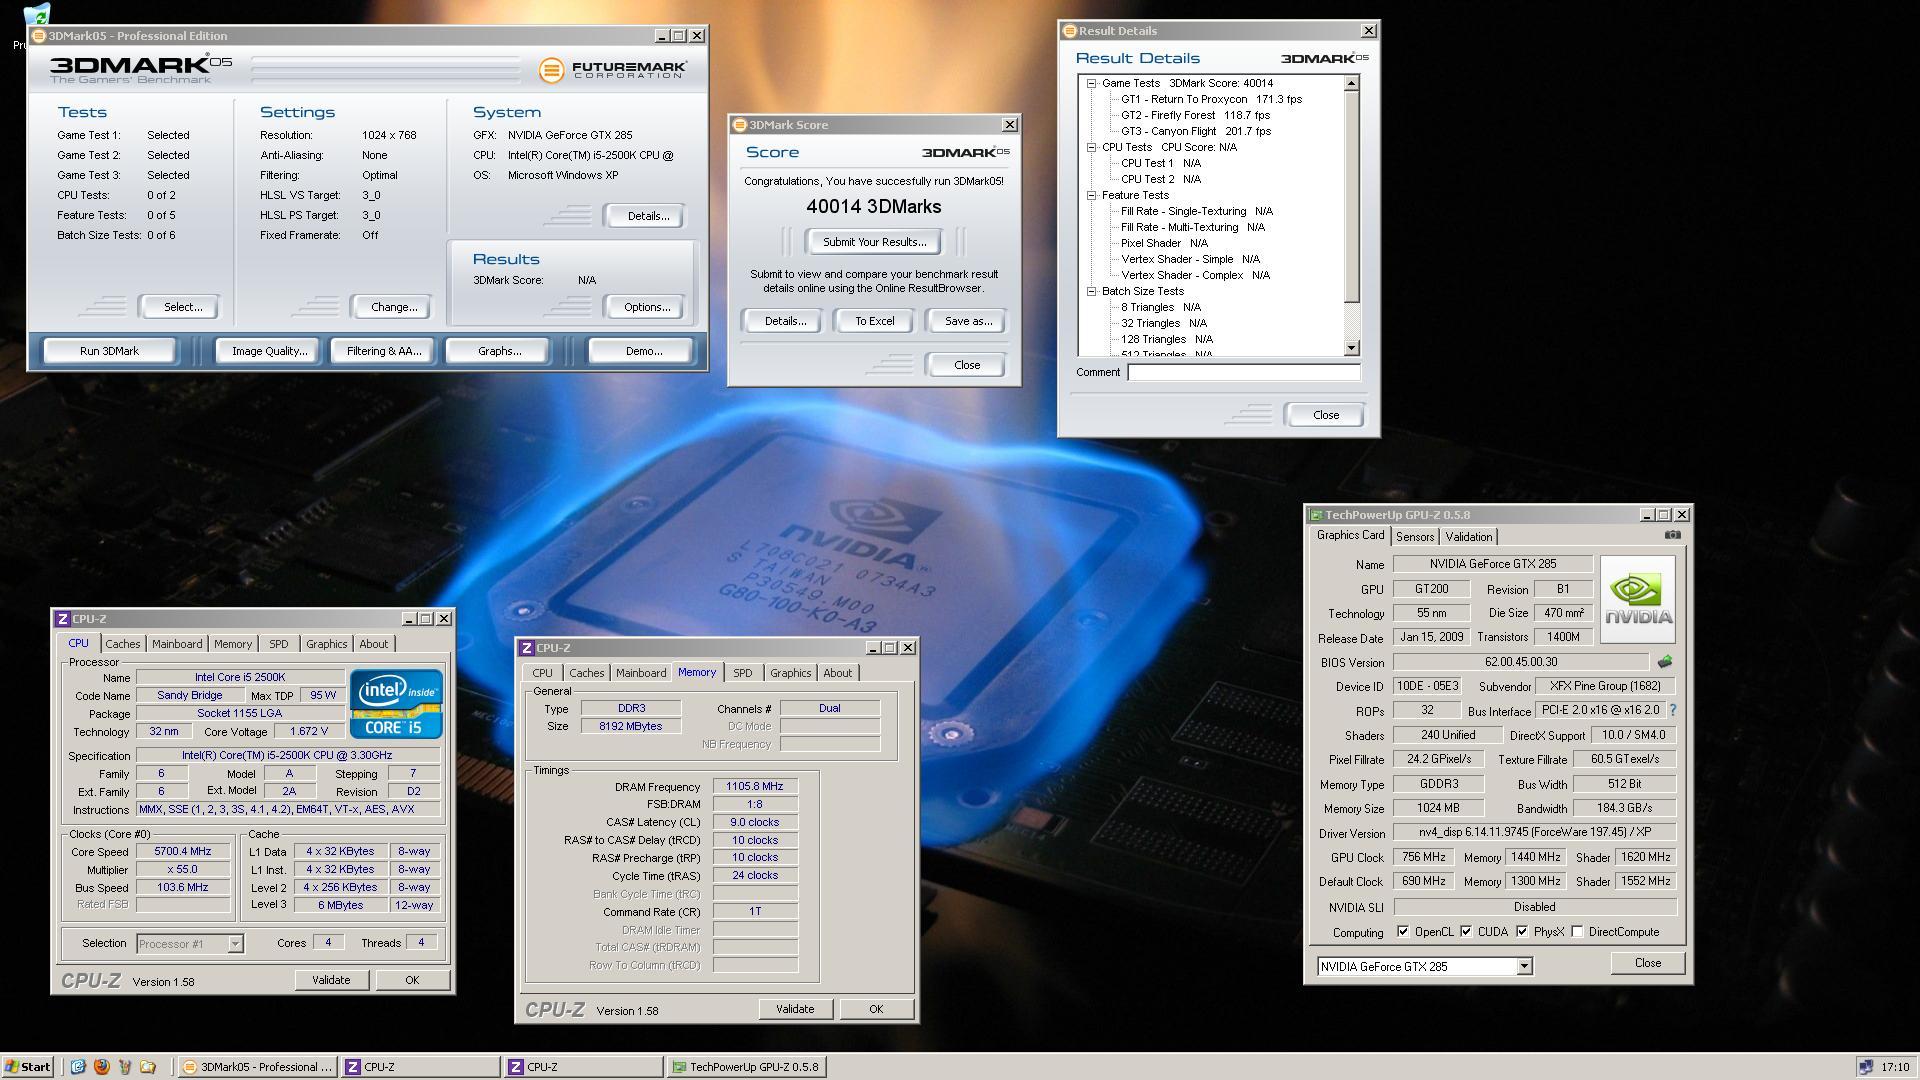Click the Comment input field
The width and height of the screenshot is (1920, 1080).
click(1244, 373)
